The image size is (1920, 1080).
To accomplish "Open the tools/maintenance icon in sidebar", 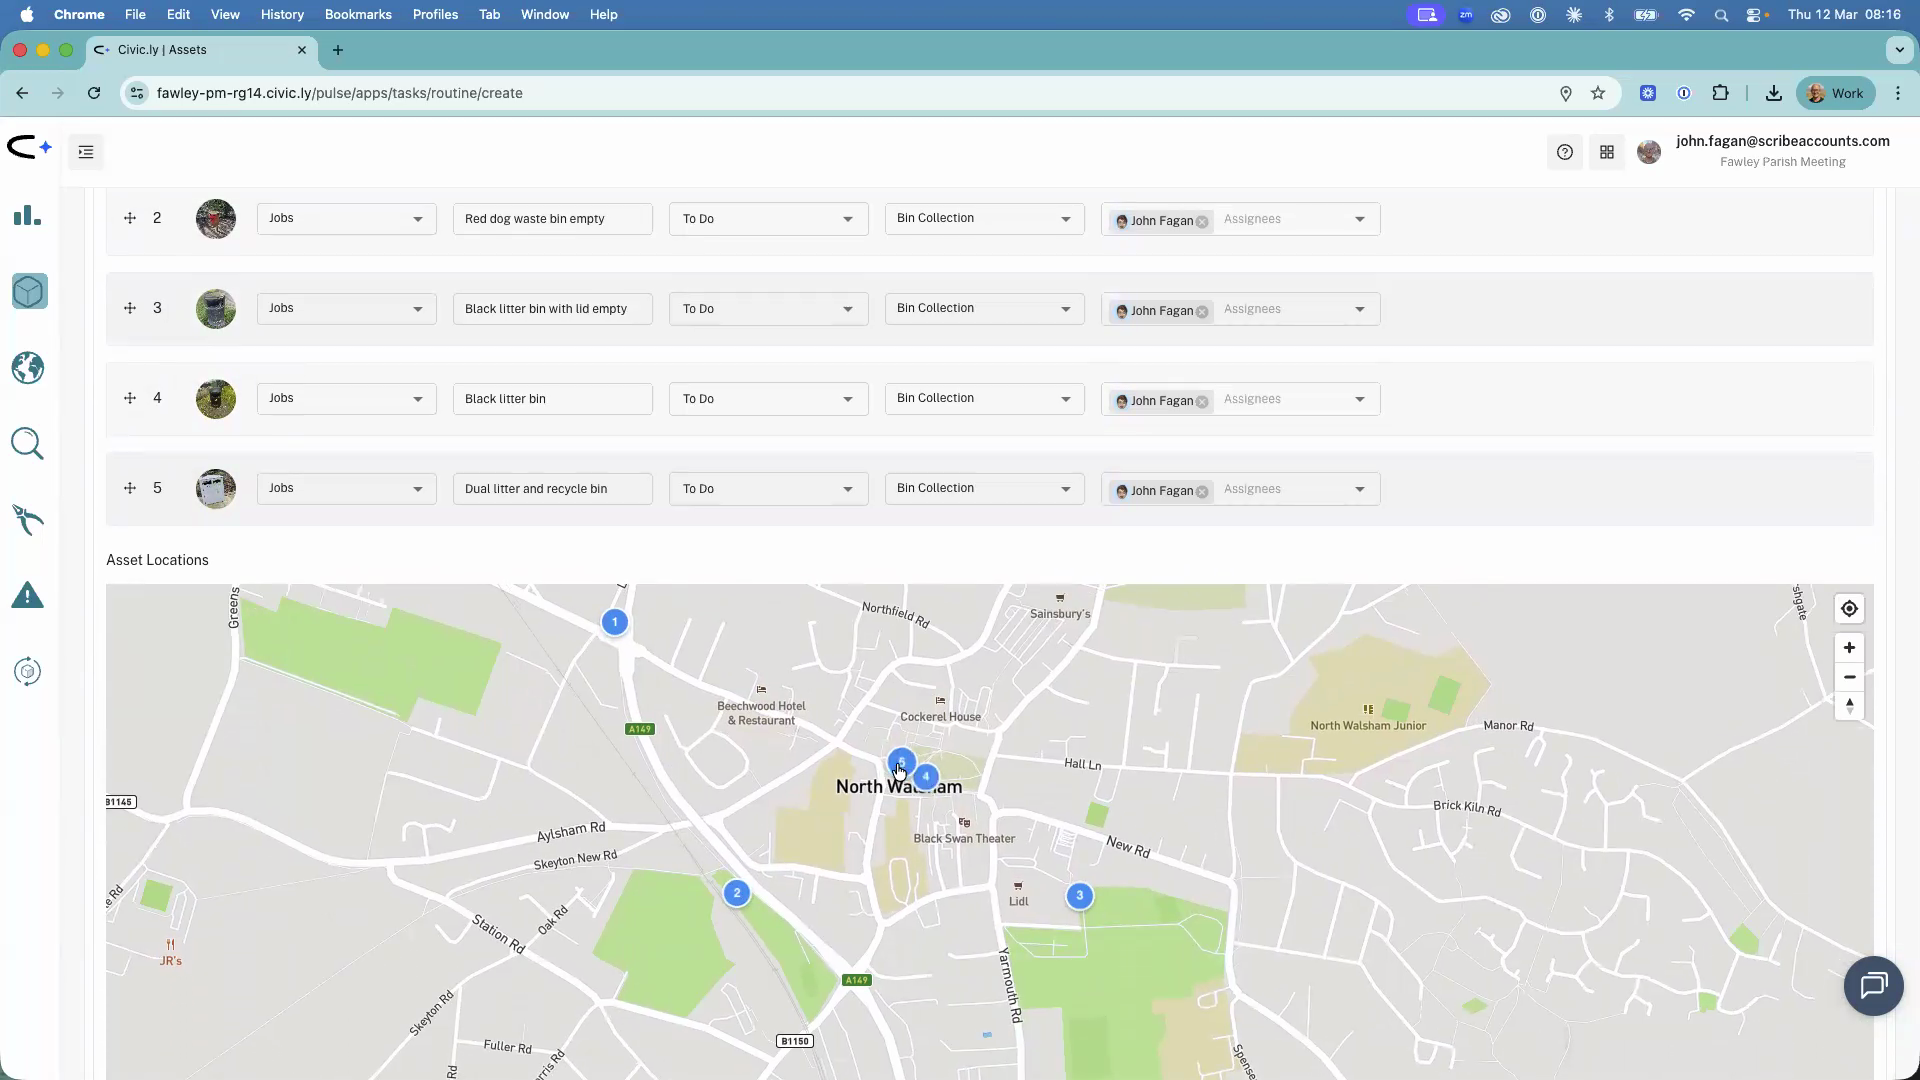I will tap(27, 519).
